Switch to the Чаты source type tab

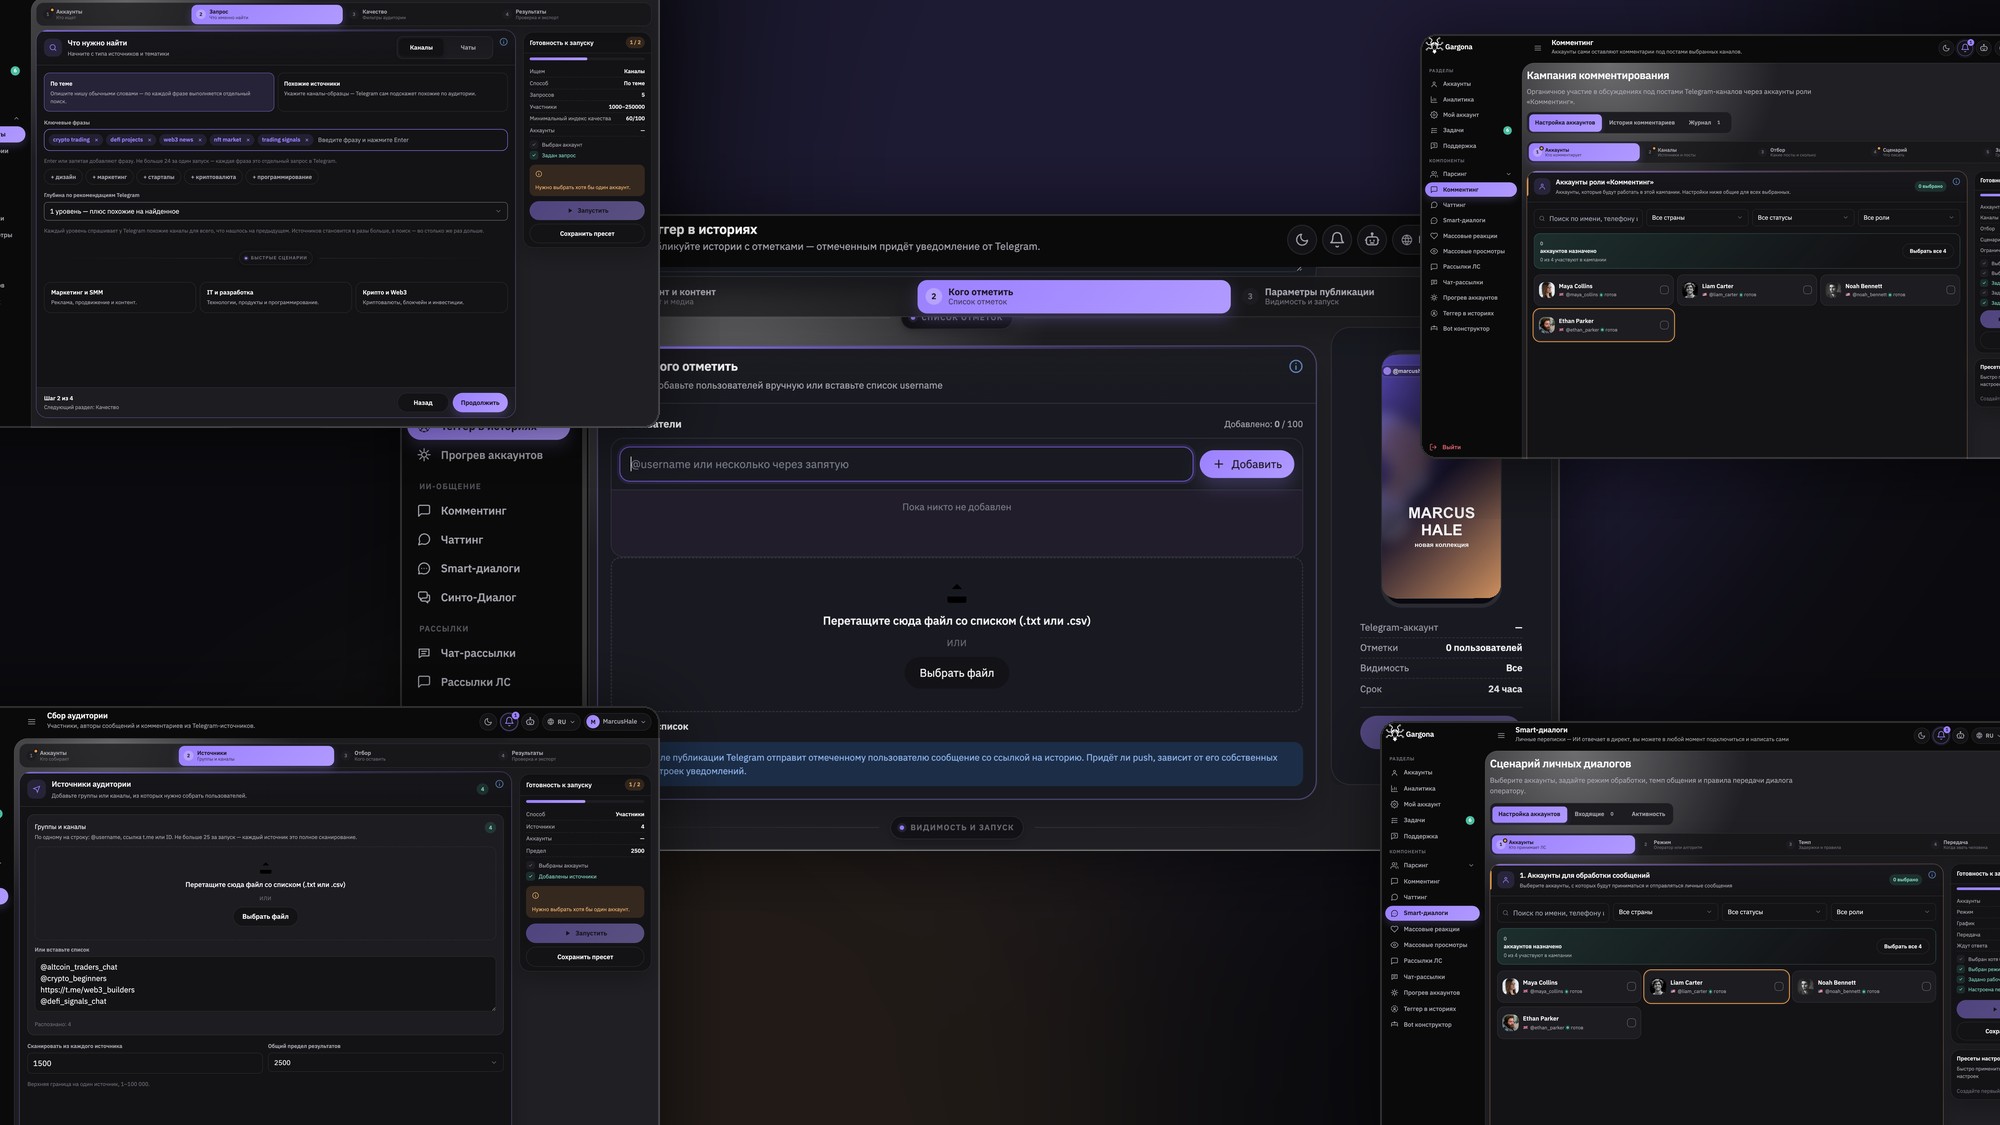click(468, 47)
